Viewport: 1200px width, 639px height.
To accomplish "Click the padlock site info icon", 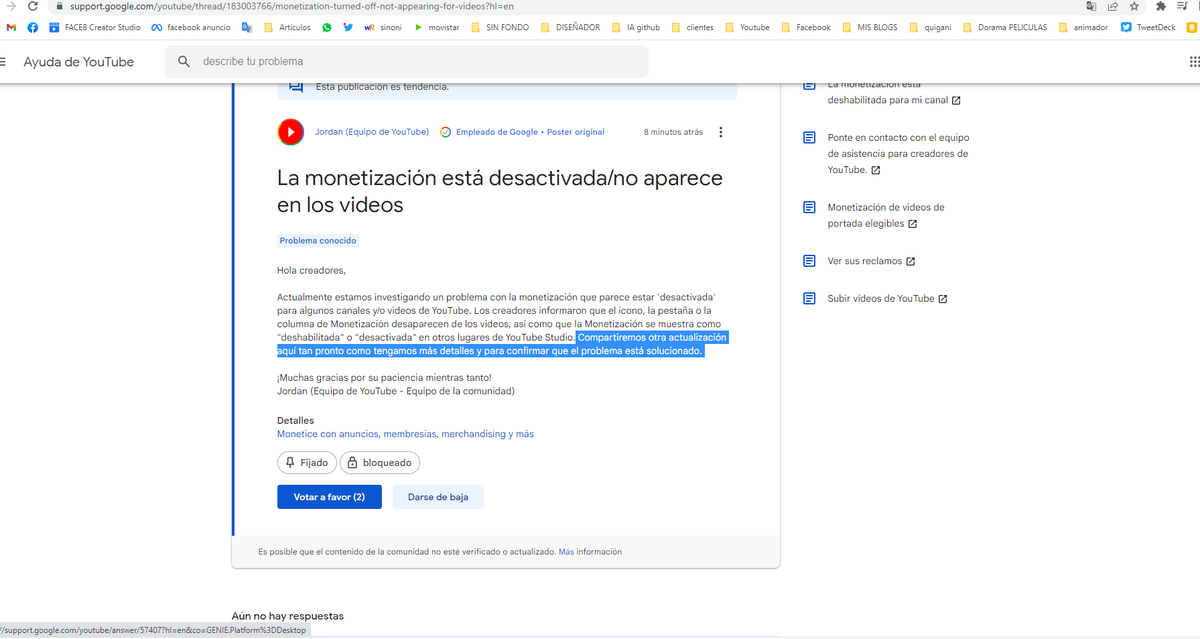I will tap(59, 7).
